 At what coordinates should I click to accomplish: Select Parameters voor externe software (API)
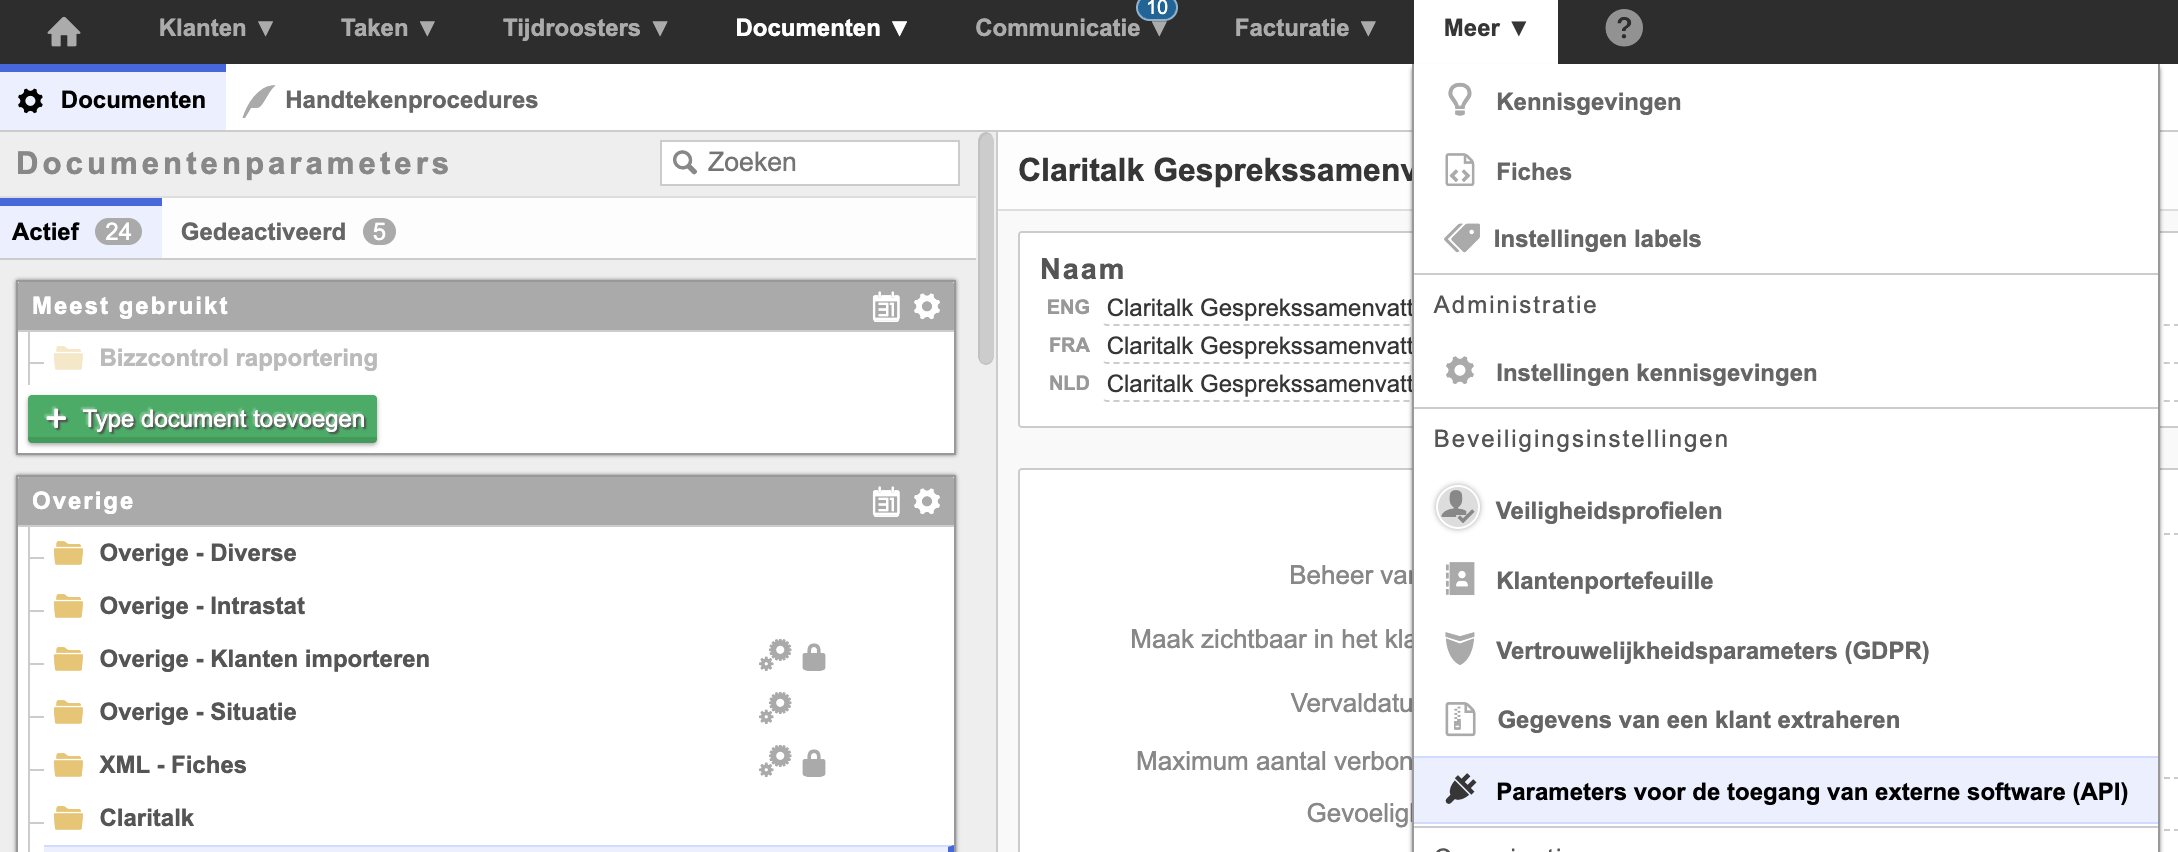1810,791
